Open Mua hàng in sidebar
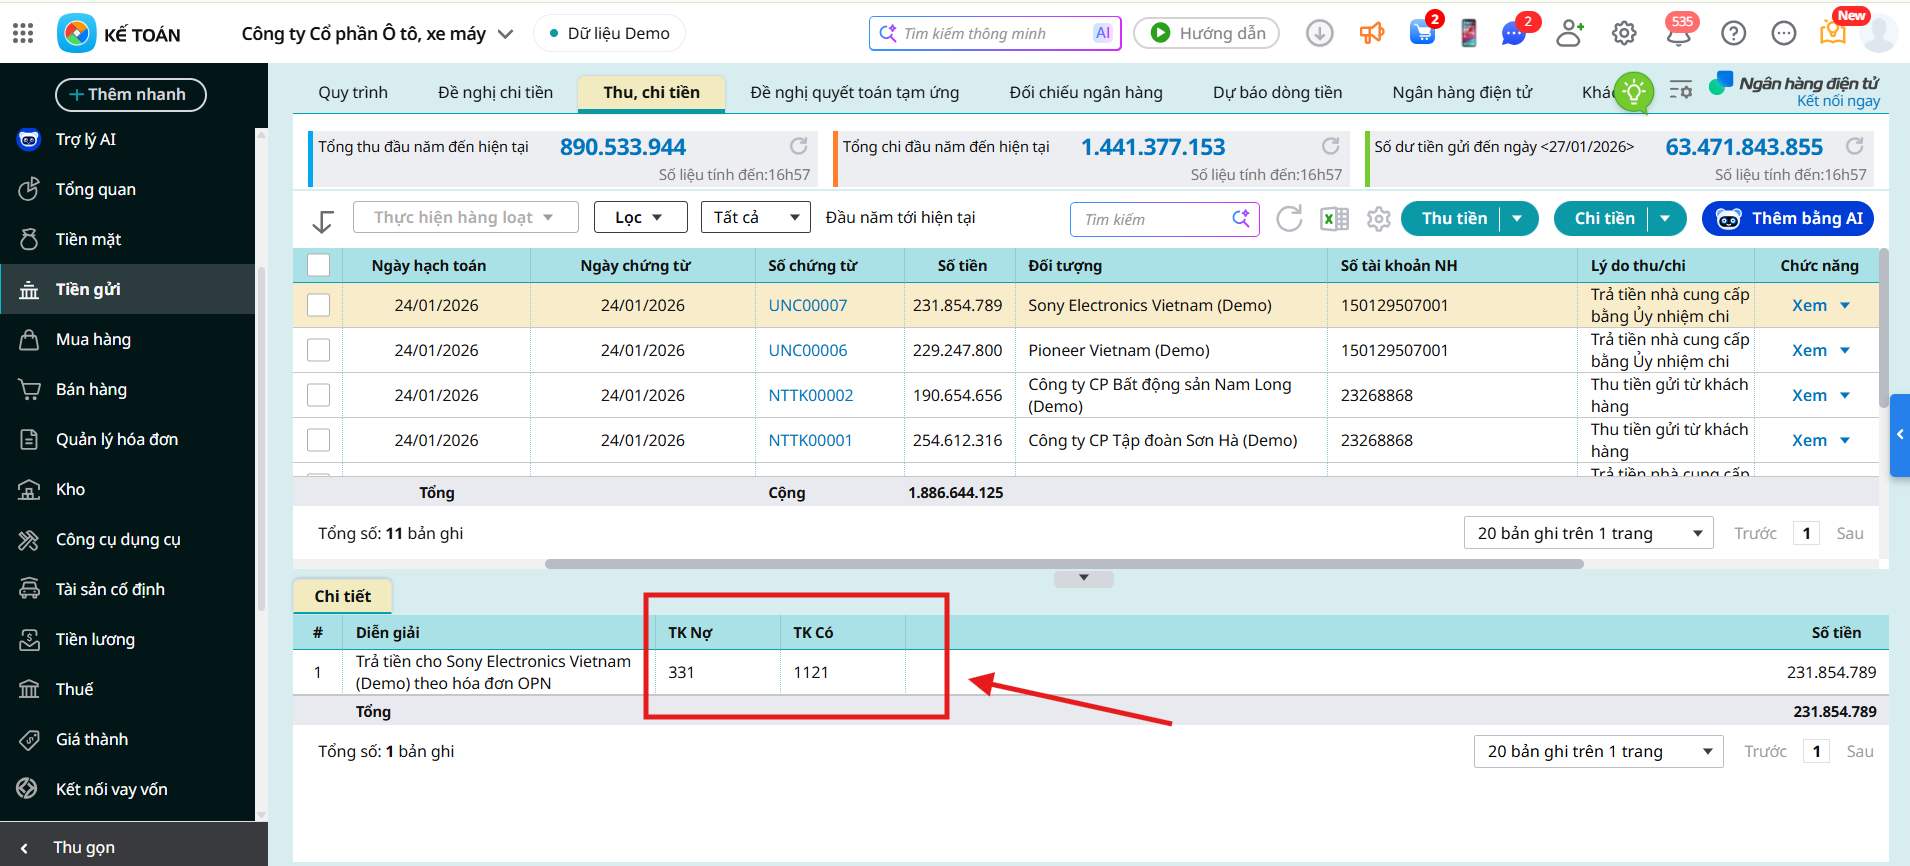Screen dimensions: 1910x866 click(93, 340)
